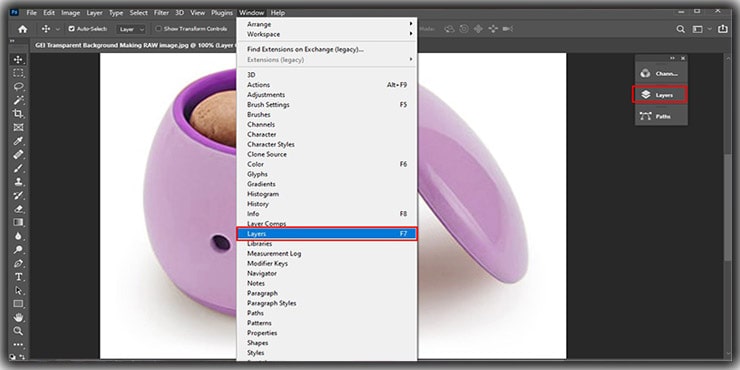The height and width of the screenshot is (370, 740).
Task: Open the Move tool preset picker arrow
Action: [x=58, y=29]
